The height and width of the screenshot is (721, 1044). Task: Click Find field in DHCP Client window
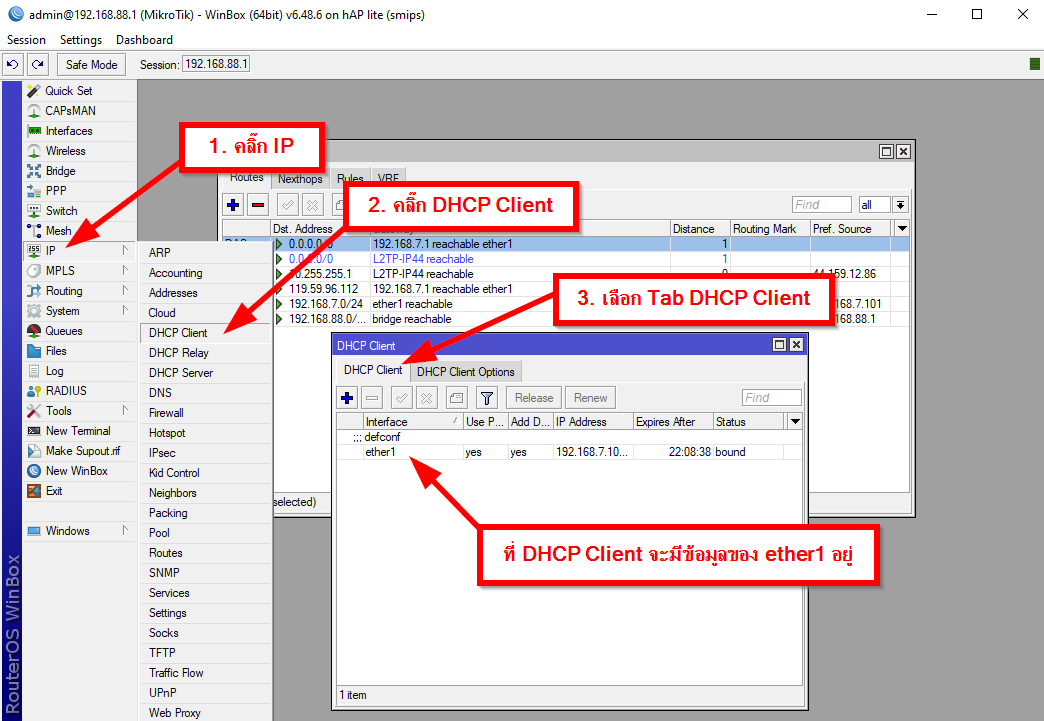(772, 397)
